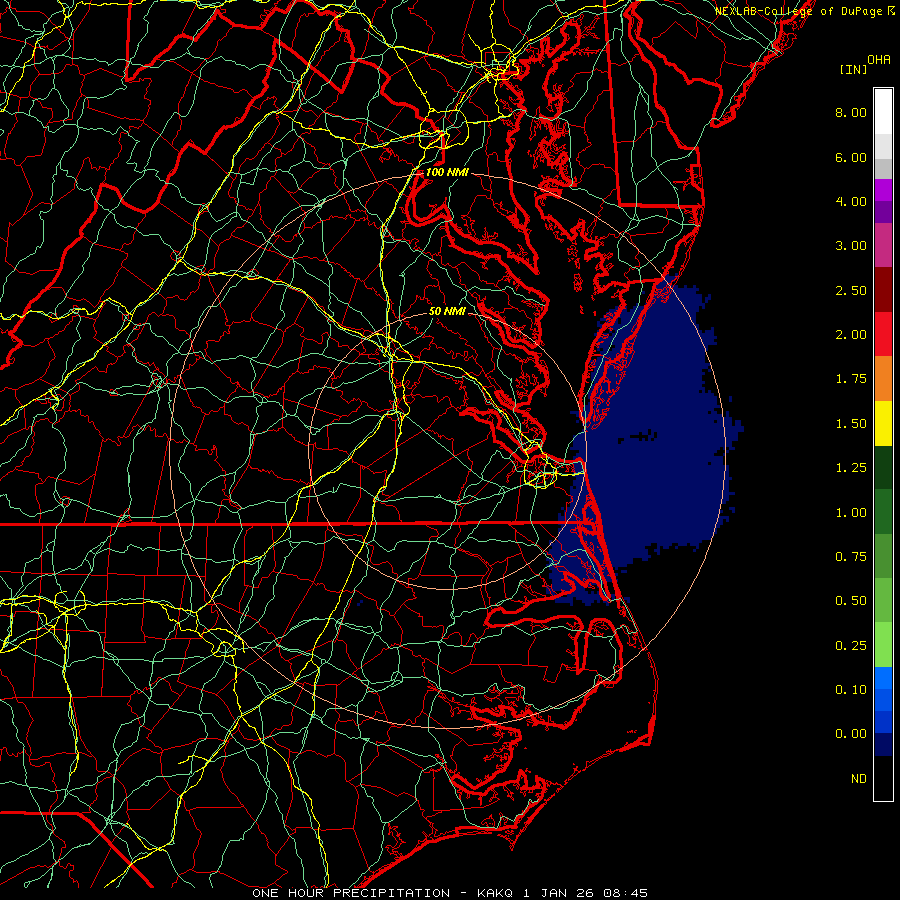The image size is (900, 900).
Task: Click the [IN] units label
Action: coord(853,69)
